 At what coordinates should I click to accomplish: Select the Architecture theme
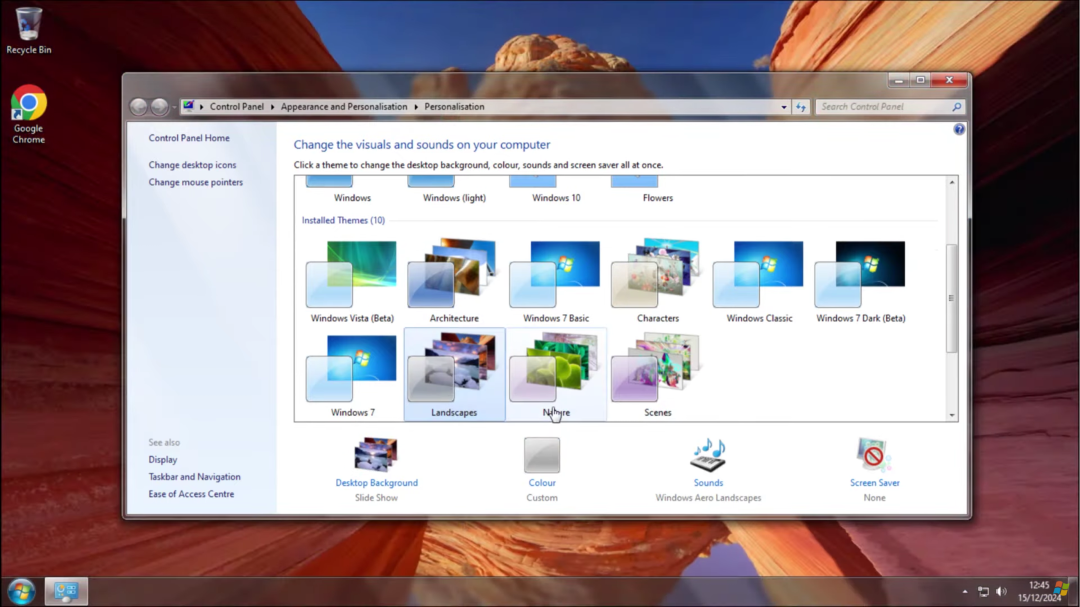pyautogui.click(x=454, y=280)
